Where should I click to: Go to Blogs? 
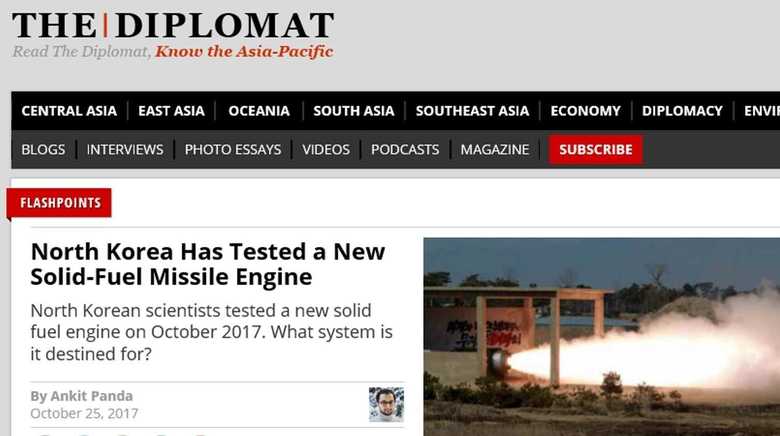43,149
